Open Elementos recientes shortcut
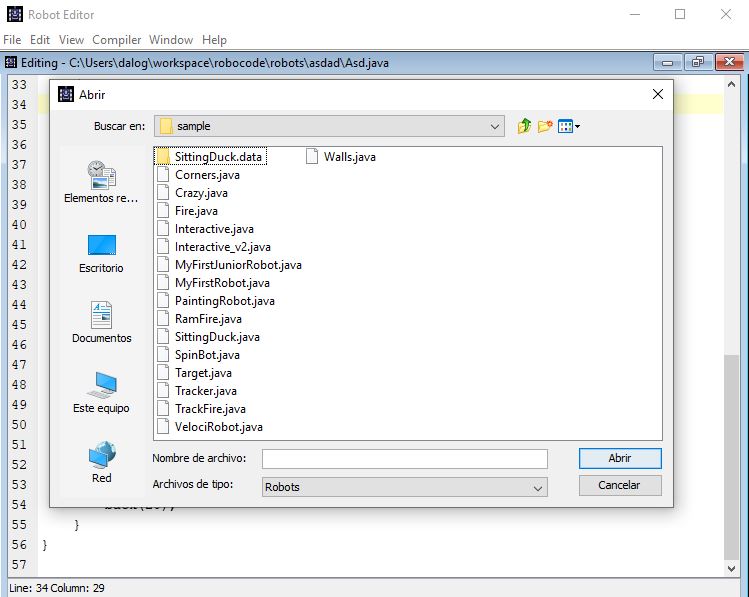 (x=101, y=181)
